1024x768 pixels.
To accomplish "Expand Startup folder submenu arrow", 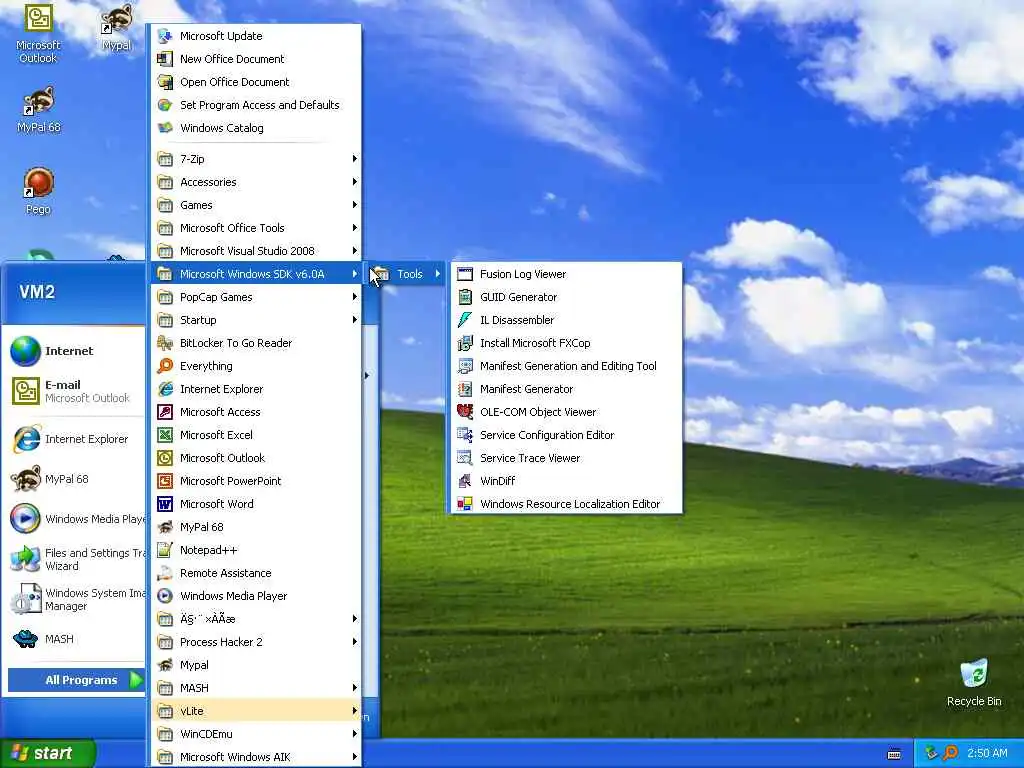I will (x=355, y=320).
